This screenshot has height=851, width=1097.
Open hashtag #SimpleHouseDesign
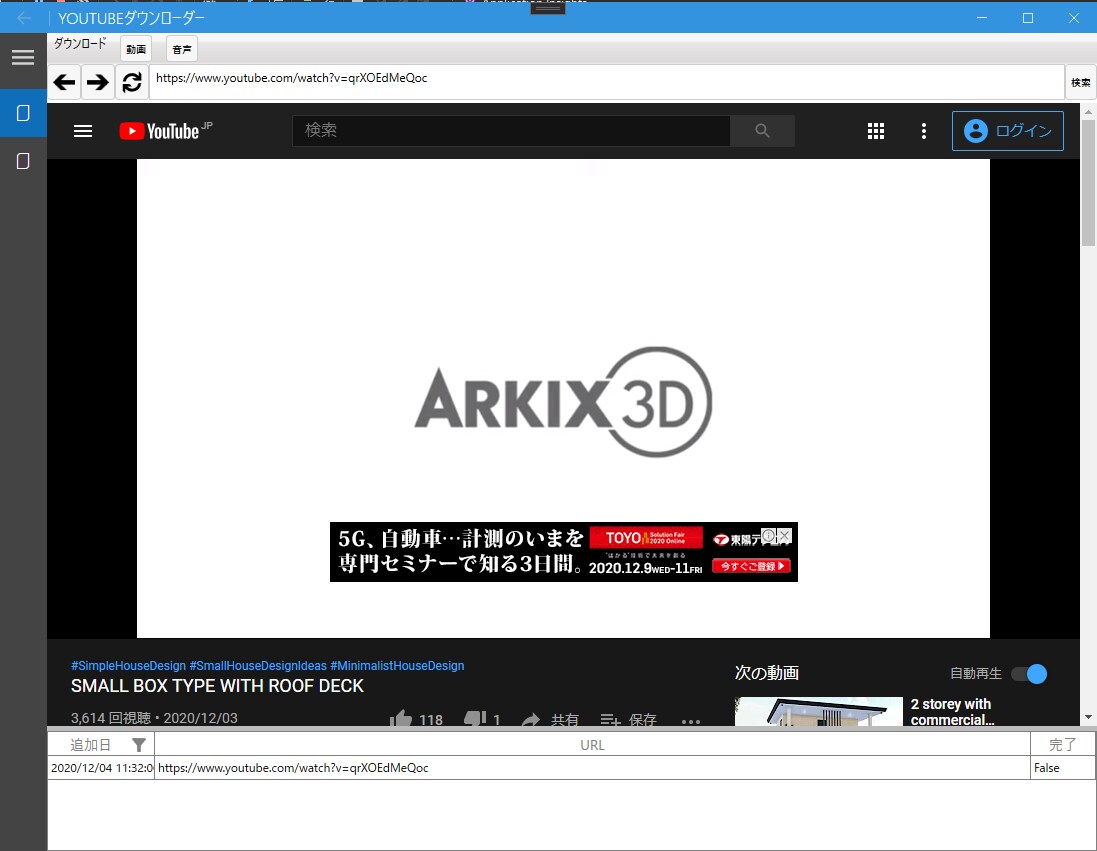[x=129, y=666]
